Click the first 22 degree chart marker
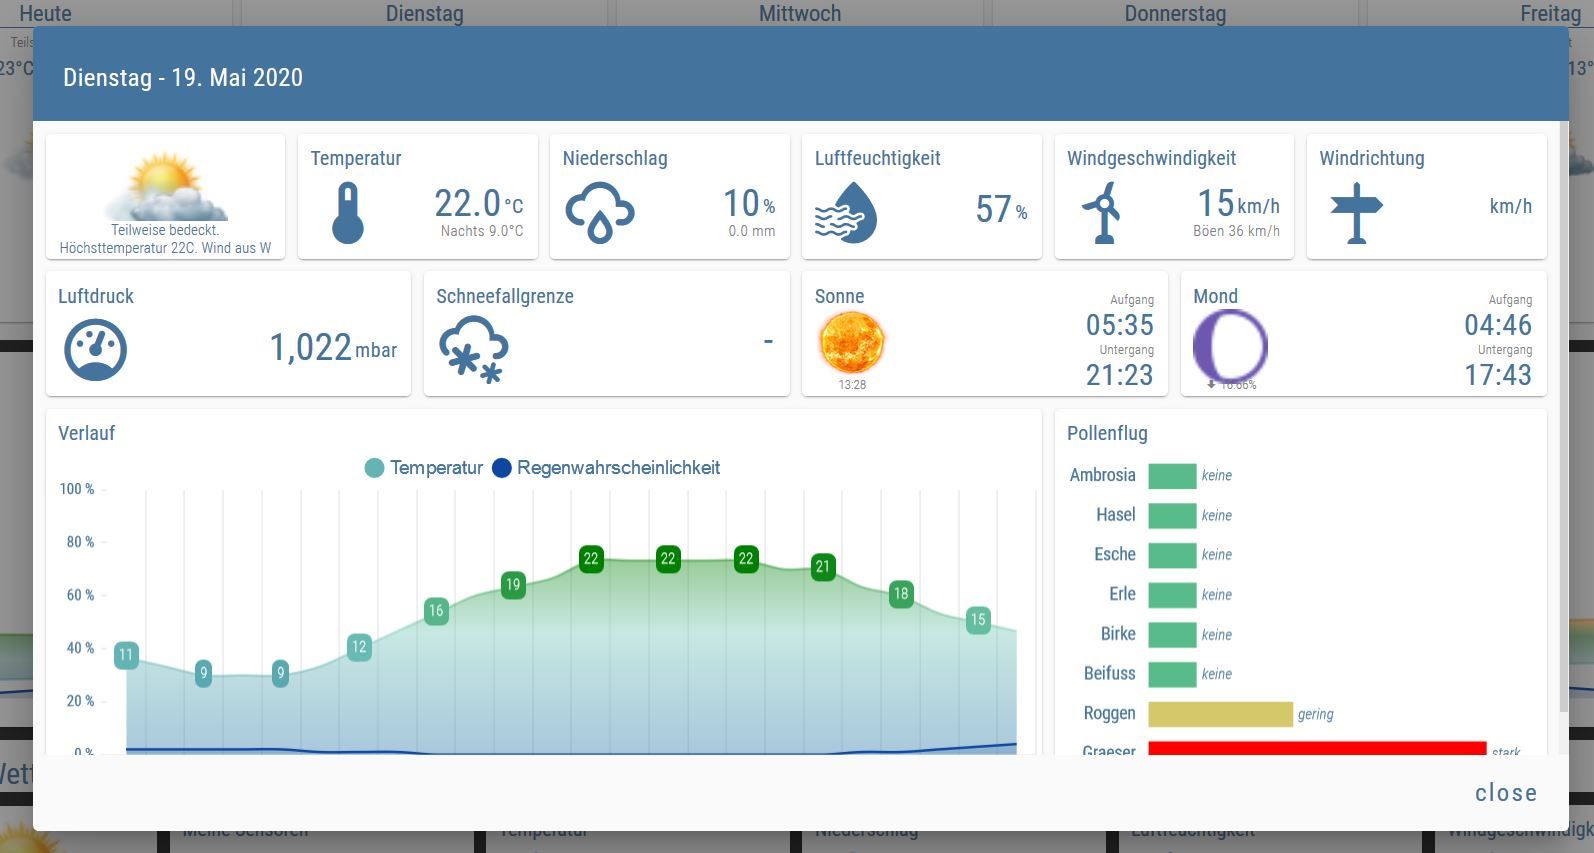 [591, 559]
